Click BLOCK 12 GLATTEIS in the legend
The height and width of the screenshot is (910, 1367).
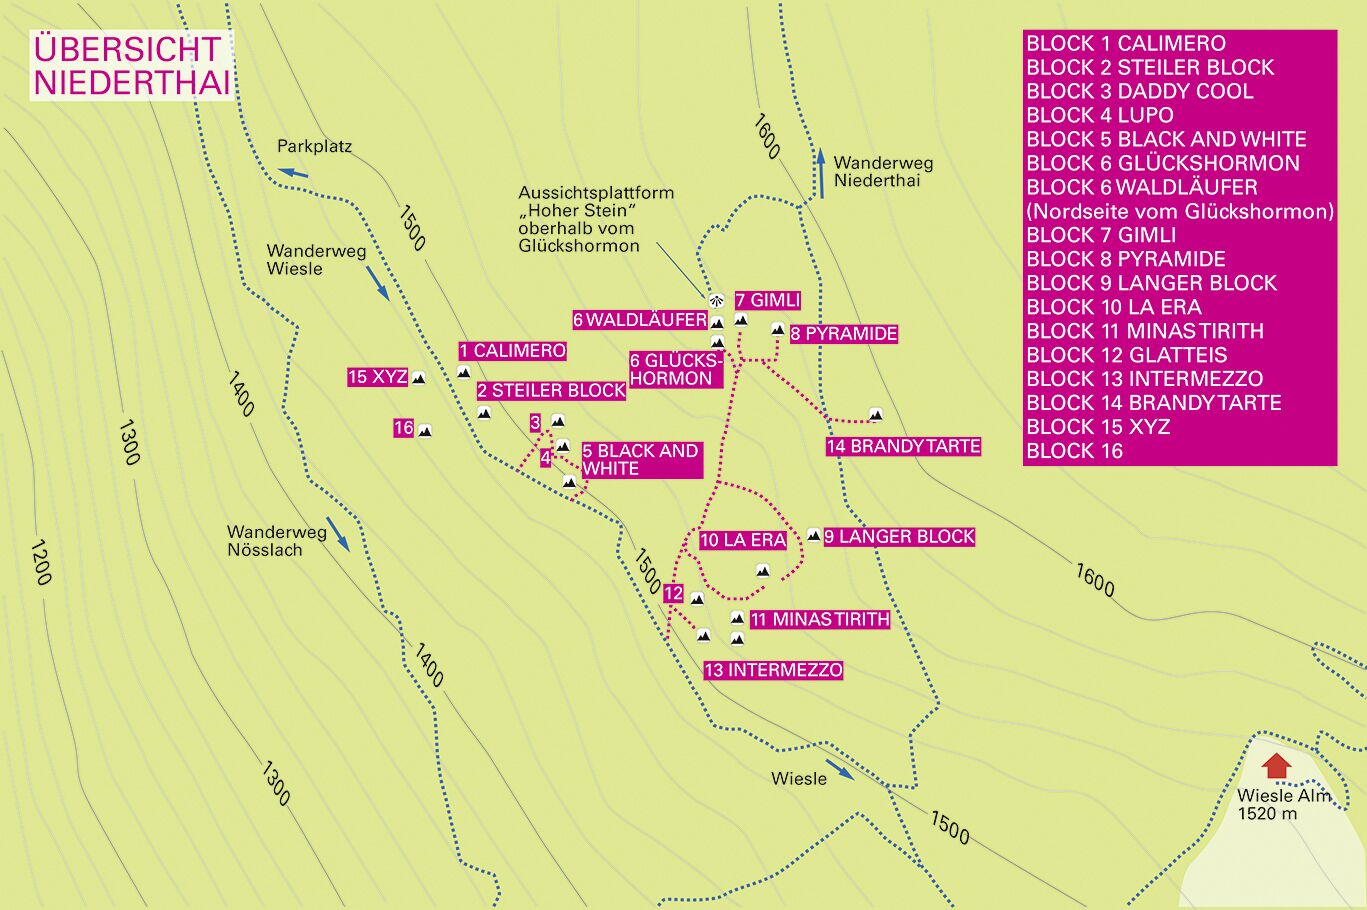tap(1126, 355)
